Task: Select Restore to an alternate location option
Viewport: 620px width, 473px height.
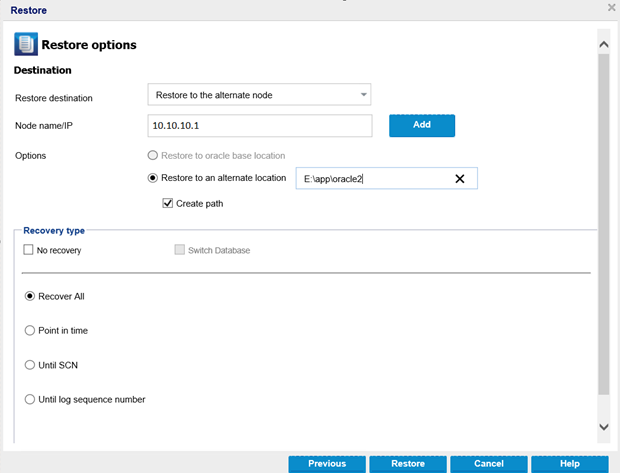Action: [x=153, y=178]
